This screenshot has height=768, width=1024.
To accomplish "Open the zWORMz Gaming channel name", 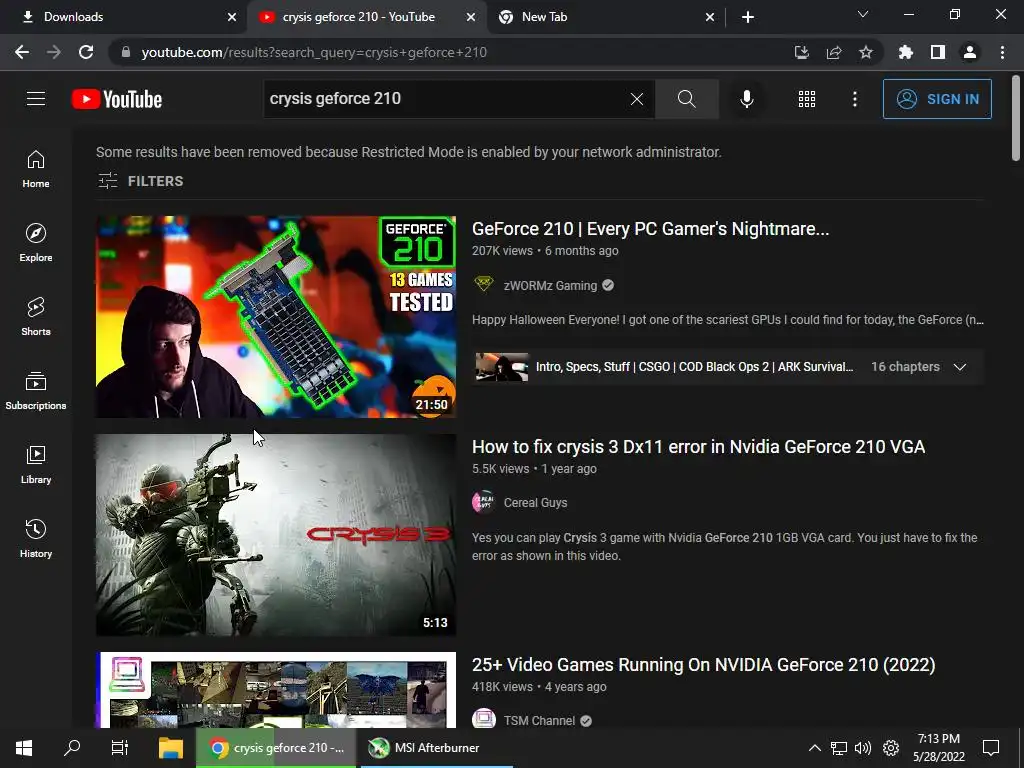I will 550,285.
